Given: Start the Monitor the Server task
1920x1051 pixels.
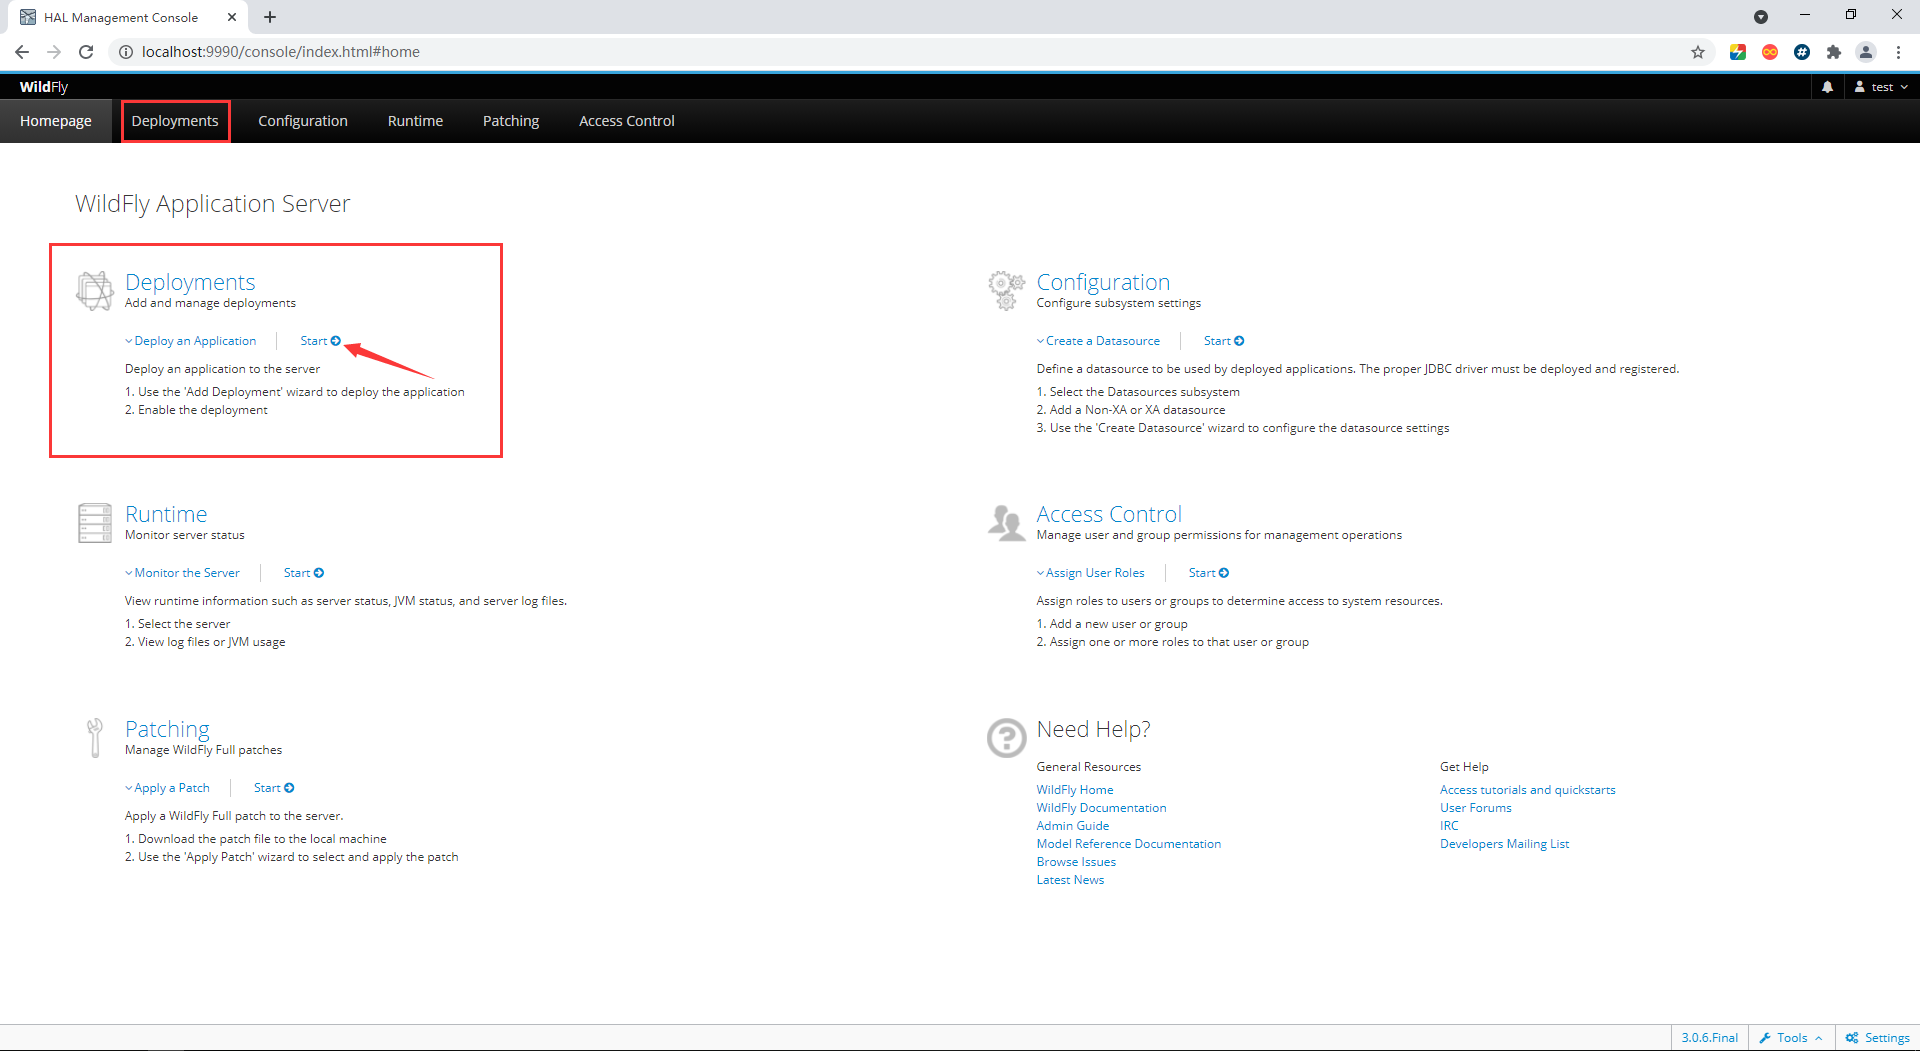Looking at the screenshot, I should pyautogui.click(x=304, y=573).
